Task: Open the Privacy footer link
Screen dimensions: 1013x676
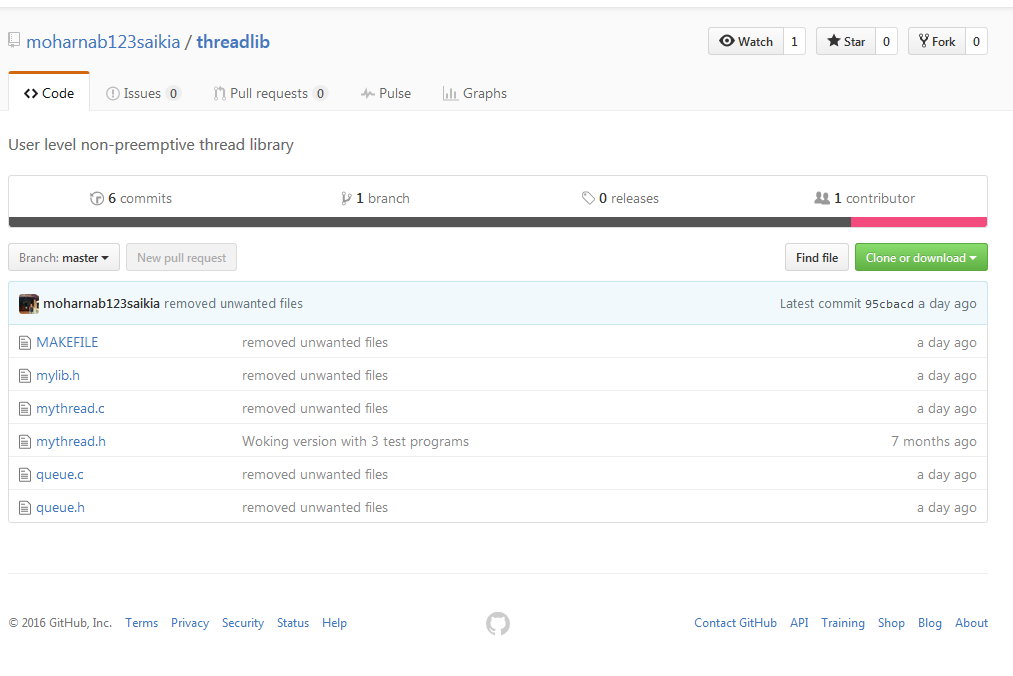Action: click(190, 623)
